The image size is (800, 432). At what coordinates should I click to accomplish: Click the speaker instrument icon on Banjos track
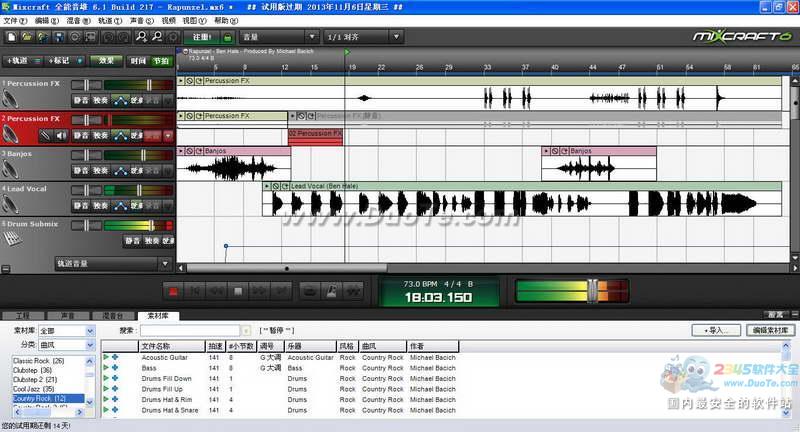coord(10,169)
